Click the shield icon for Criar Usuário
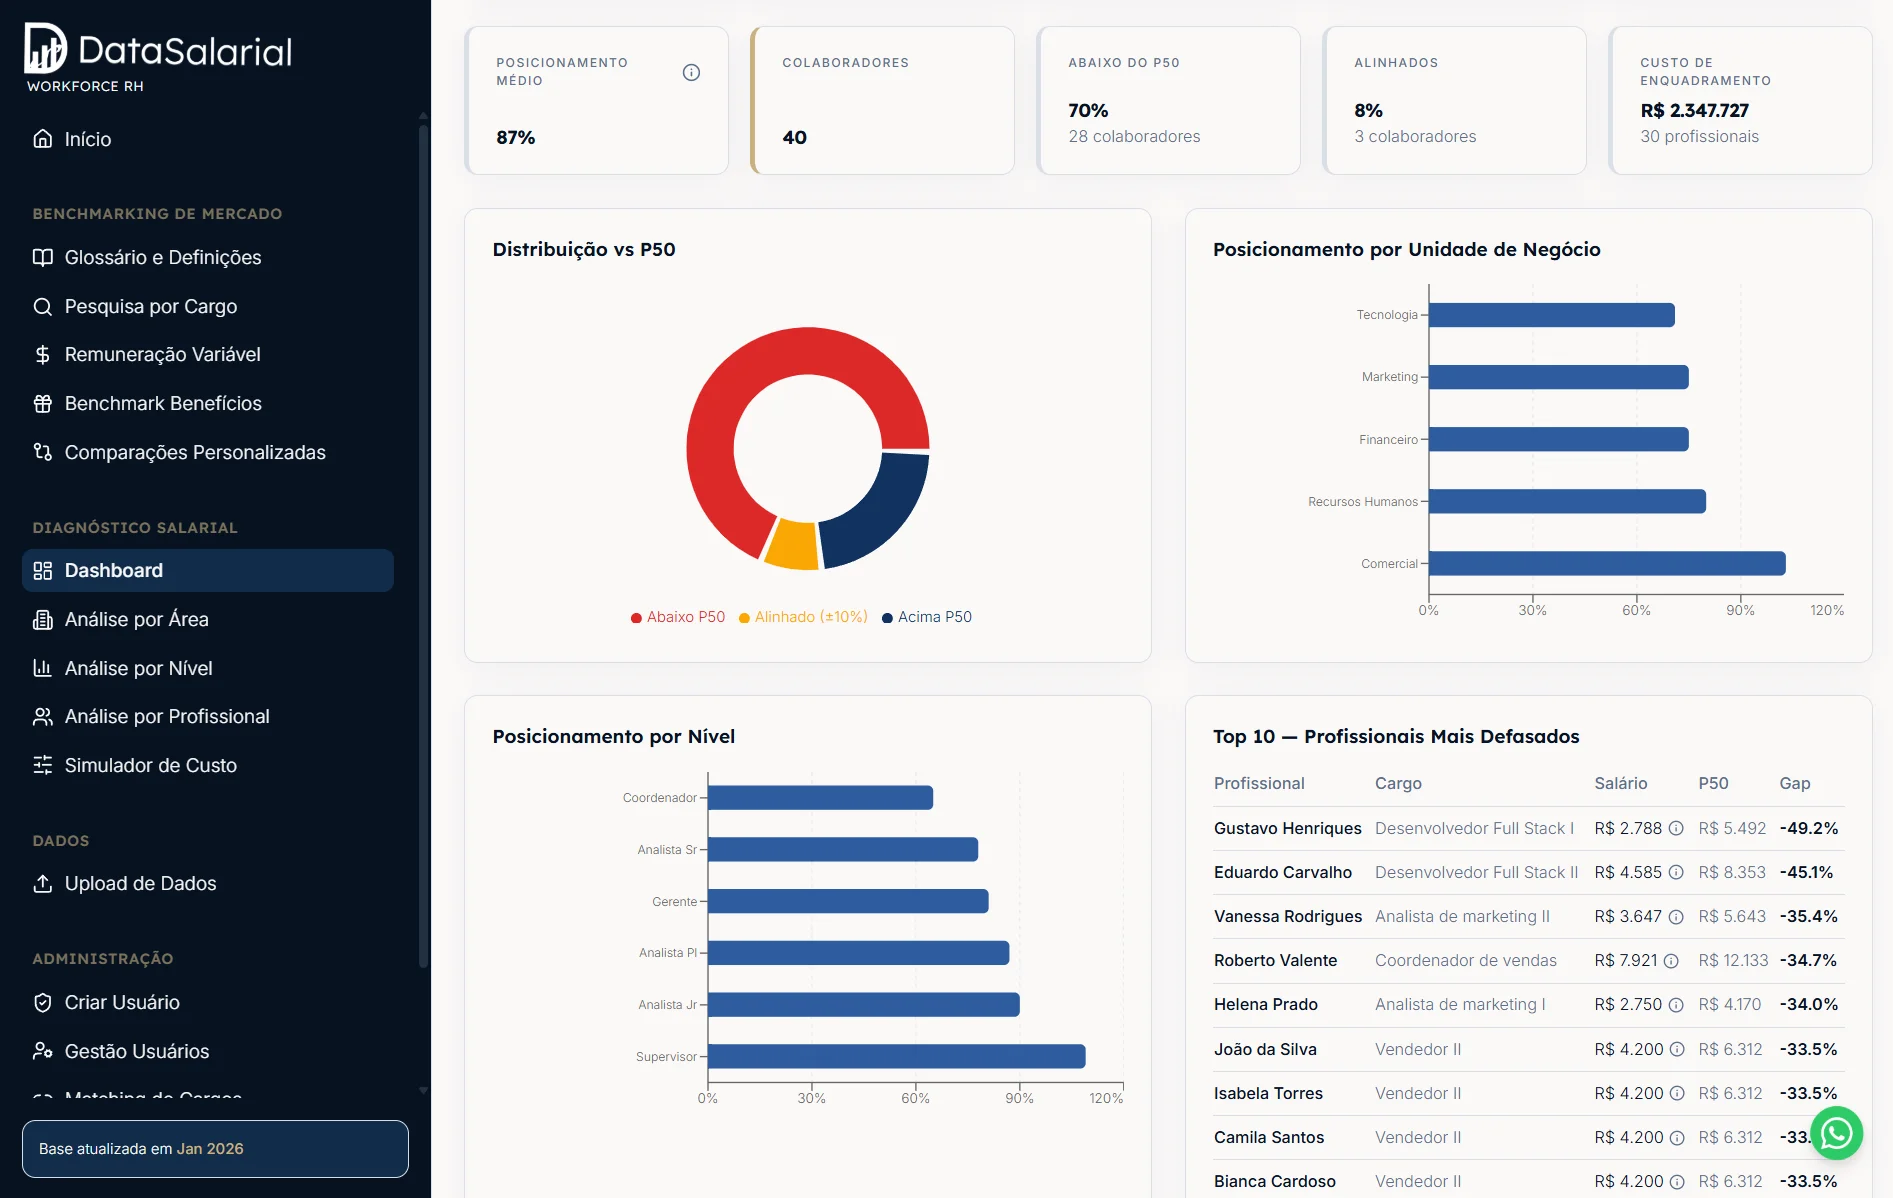 [x=42, y=1003]
